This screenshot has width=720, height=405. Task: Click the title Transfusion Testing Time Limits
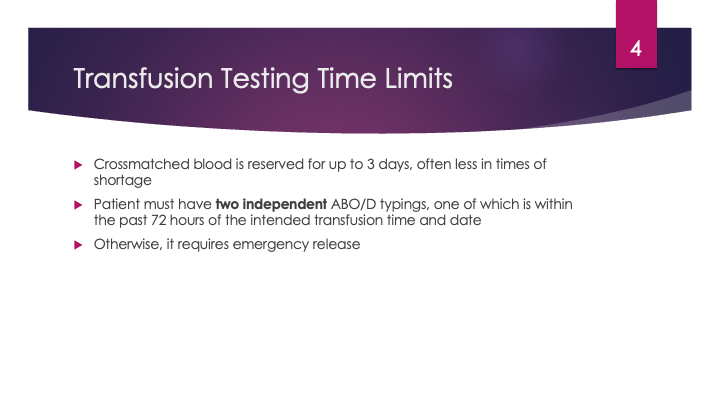[263, 77]
